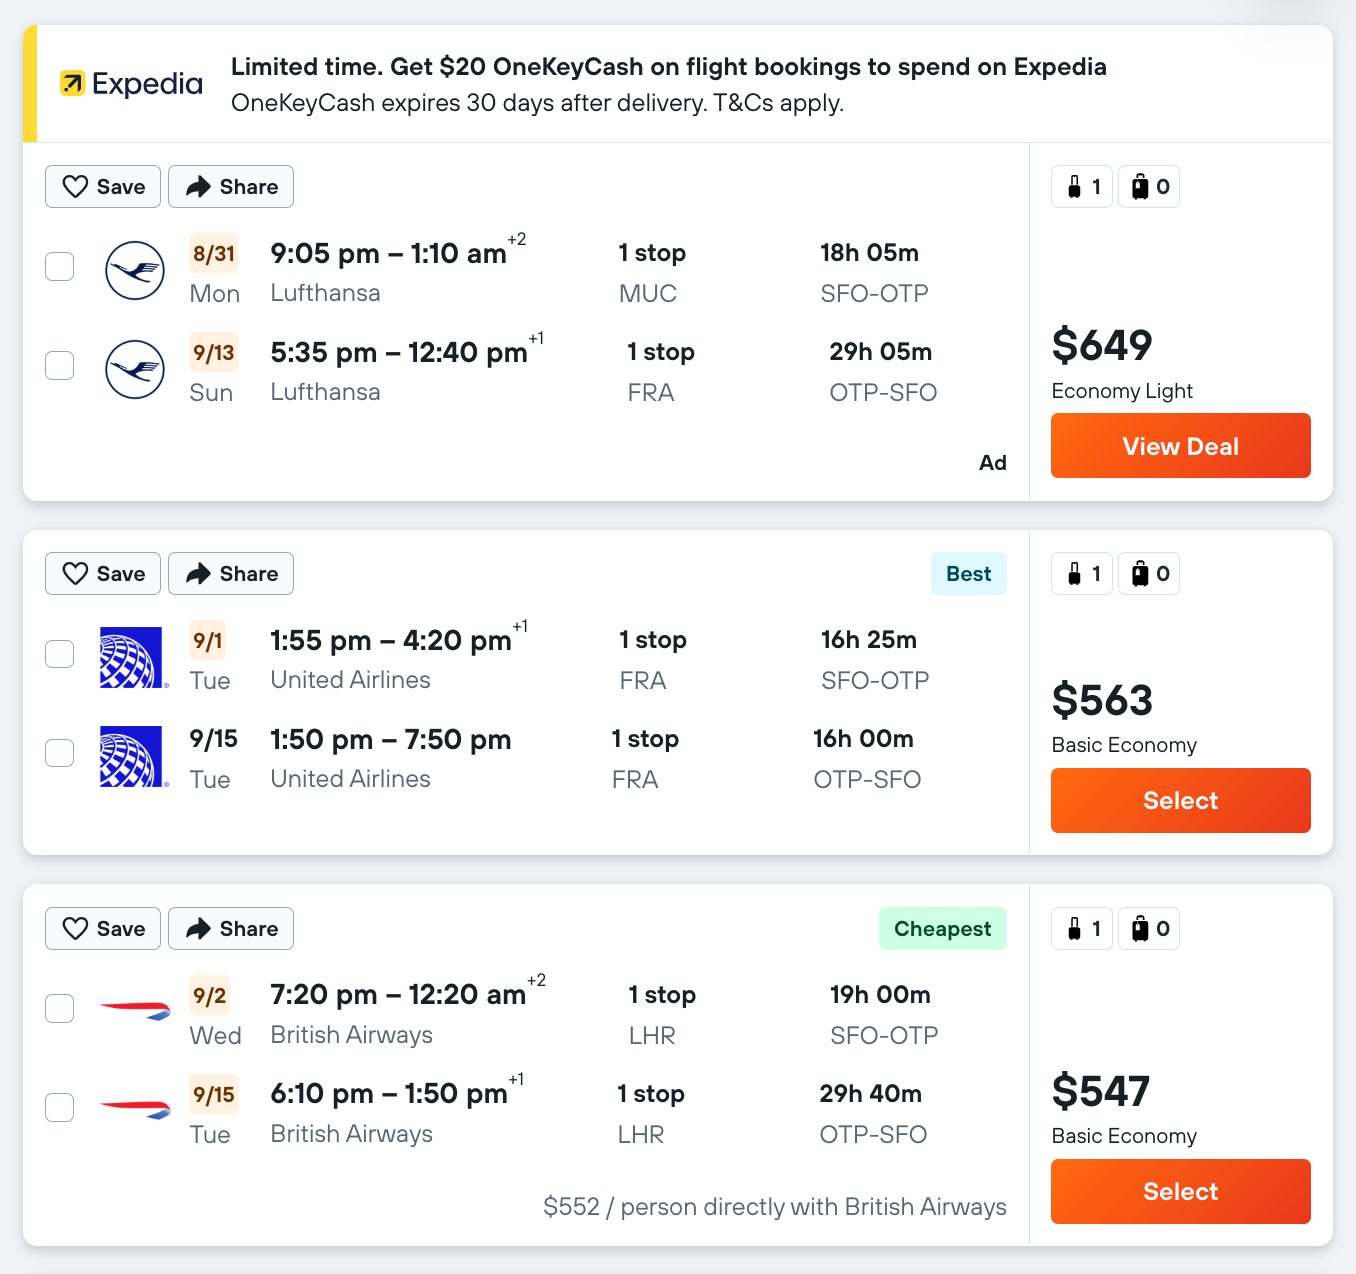Click the Best badge on the United flight
The image size is (1356, 1274).
pos(968,574)
